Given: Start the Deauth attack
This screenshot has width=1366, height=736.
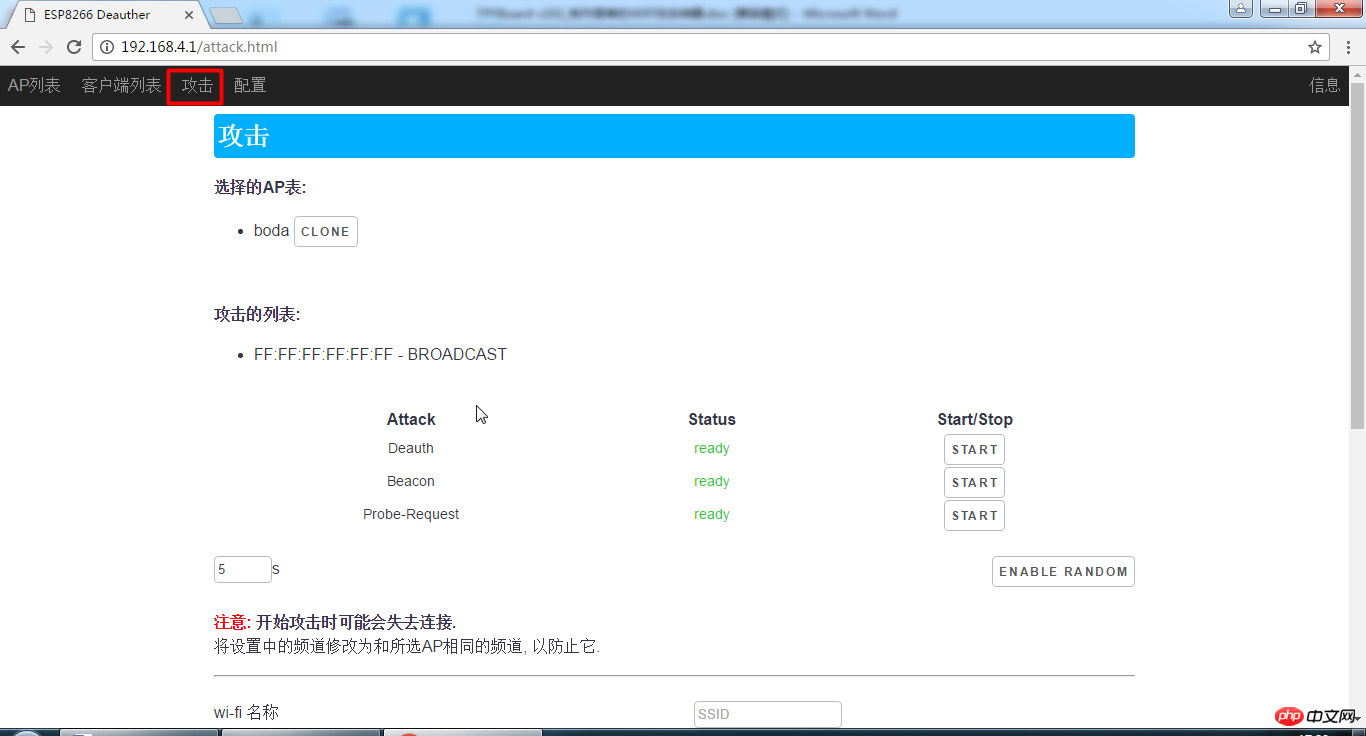Looking at the screenshot, I should coord(974,450).
